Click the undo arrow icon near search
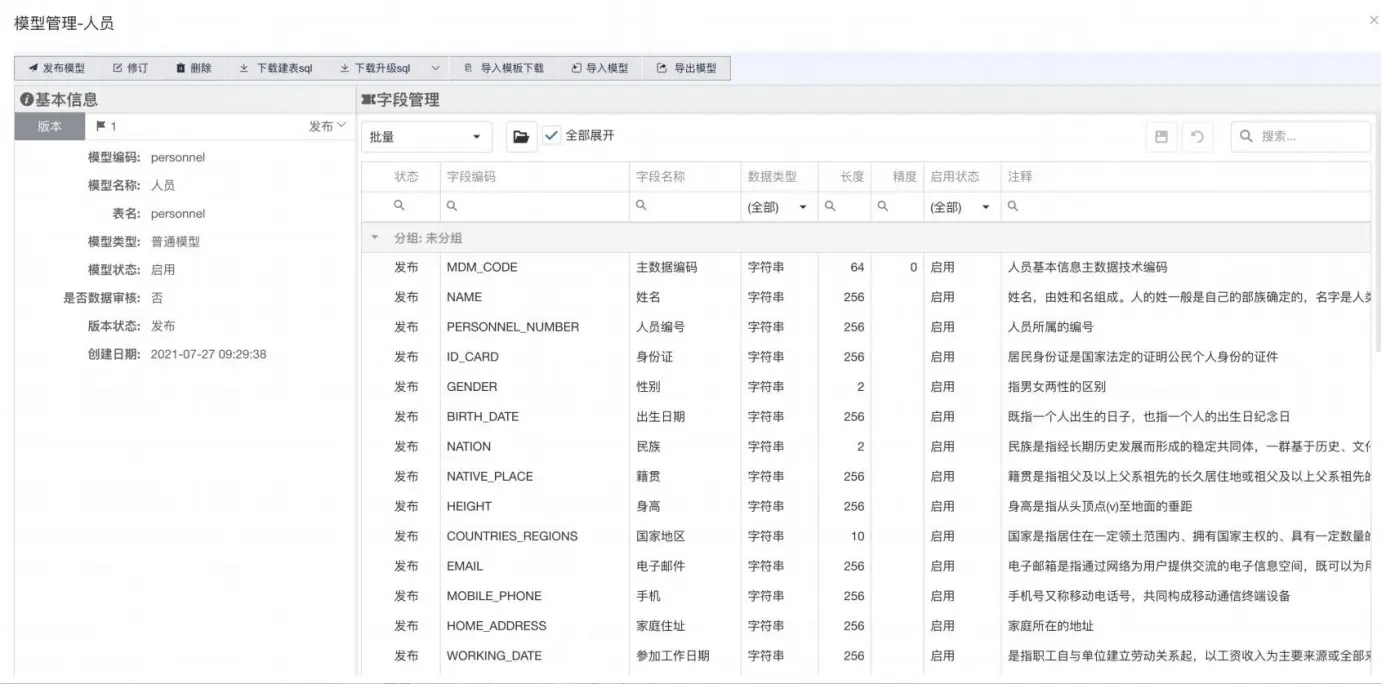The image size is (1382, 684). click(1197, 137)
